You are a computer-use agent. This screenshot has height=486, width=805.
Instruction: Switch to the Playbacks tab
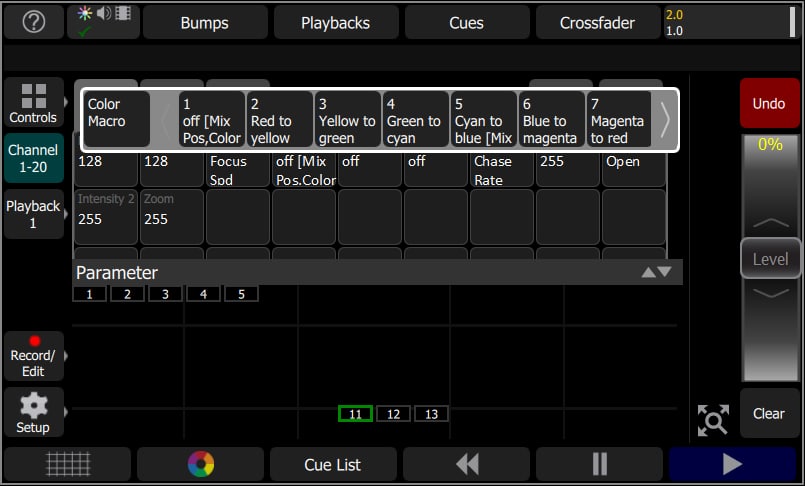[335, 23]
